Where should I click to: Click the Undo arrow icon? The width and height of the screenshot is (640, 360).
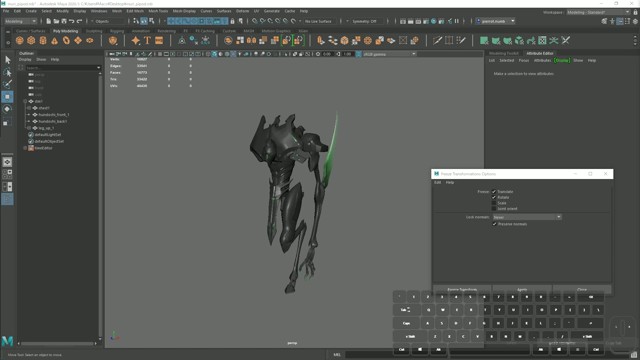coord(71,21)
